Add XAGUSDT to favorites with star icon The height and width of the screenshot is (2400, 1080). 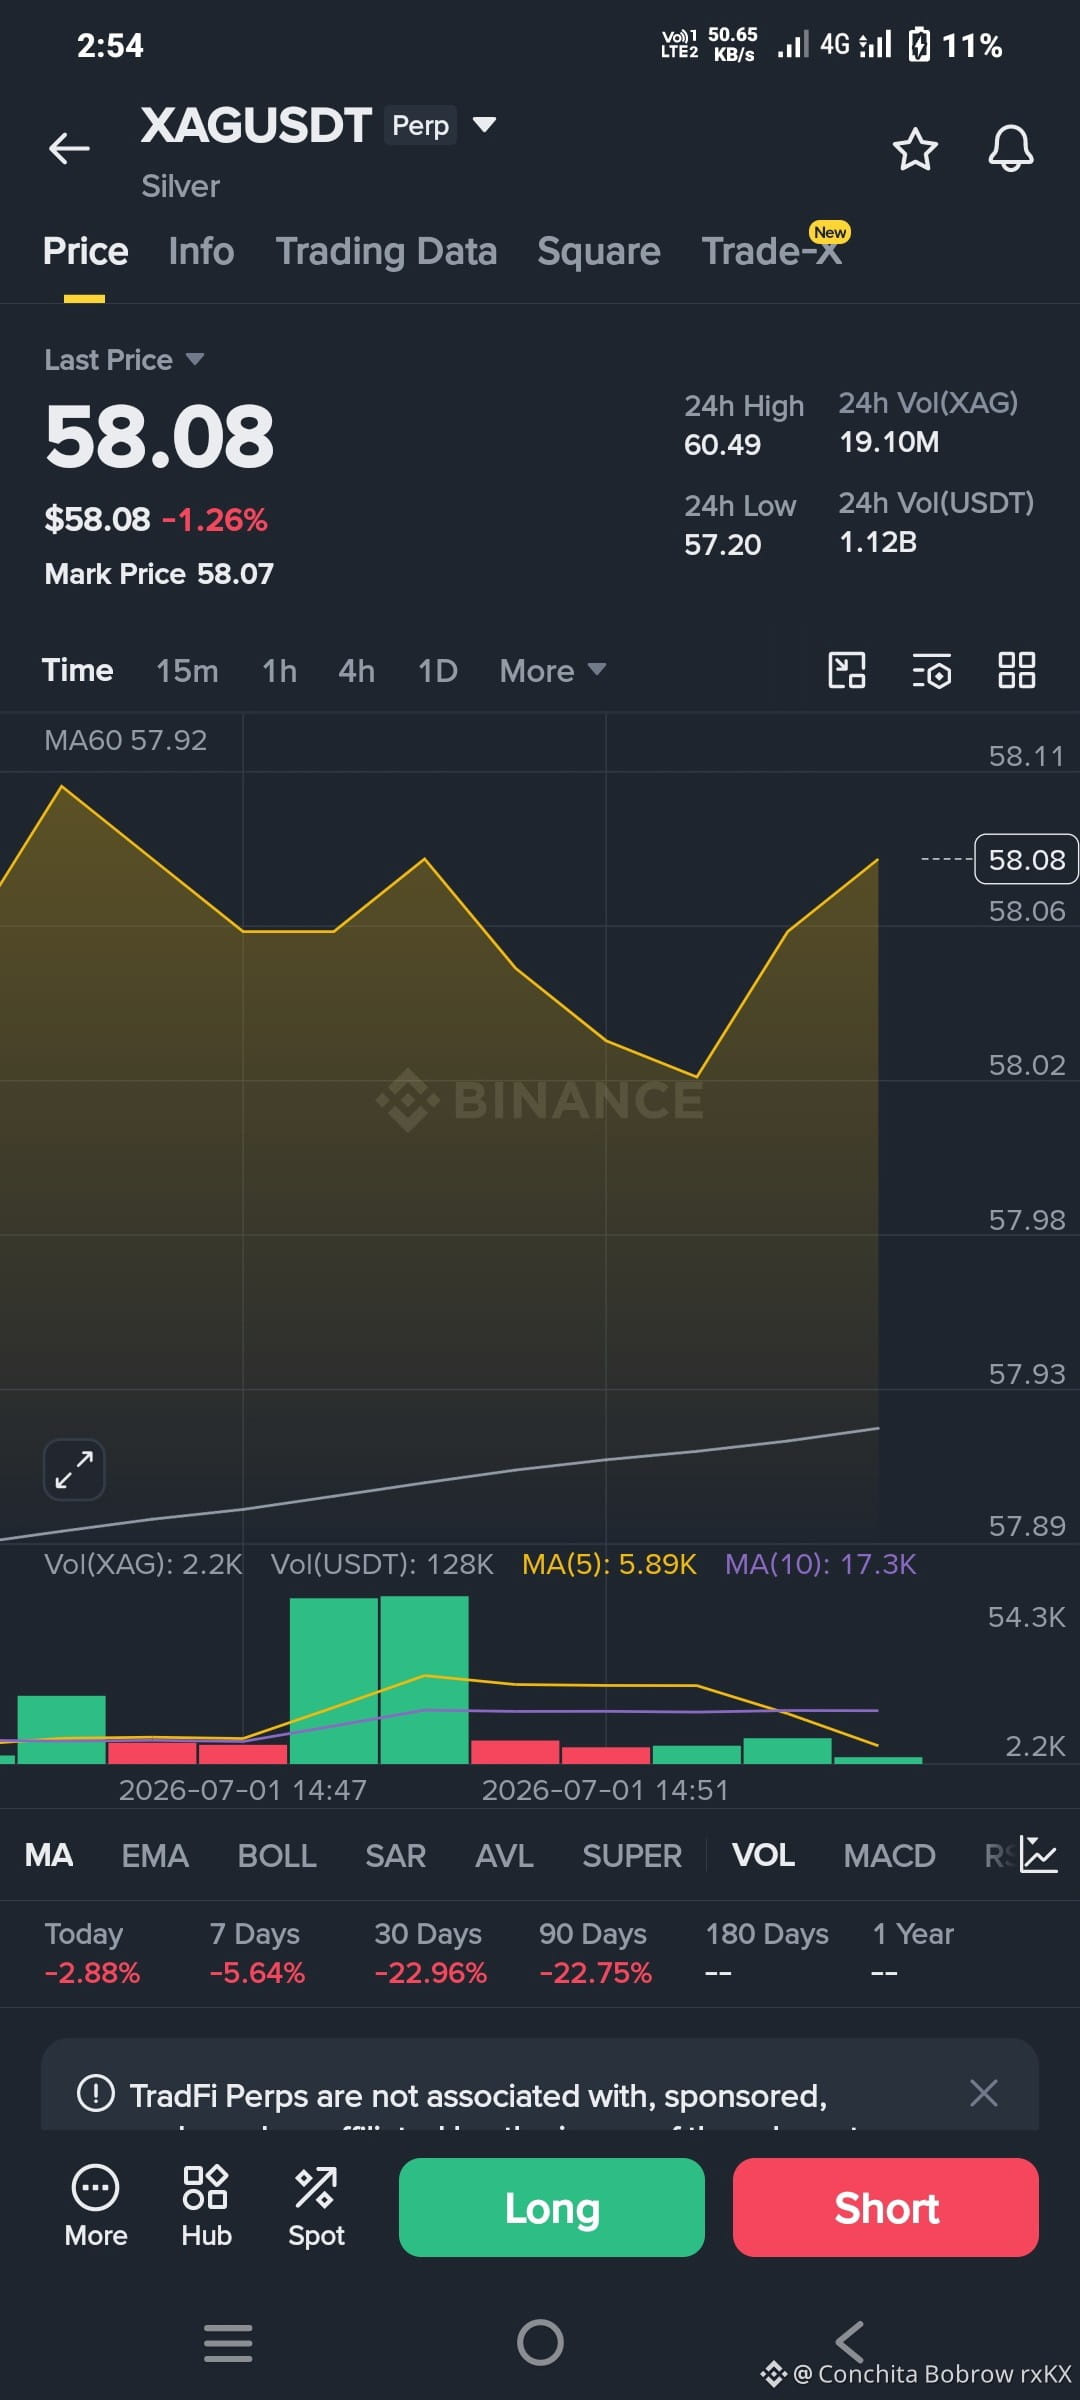tap(914, 149)
